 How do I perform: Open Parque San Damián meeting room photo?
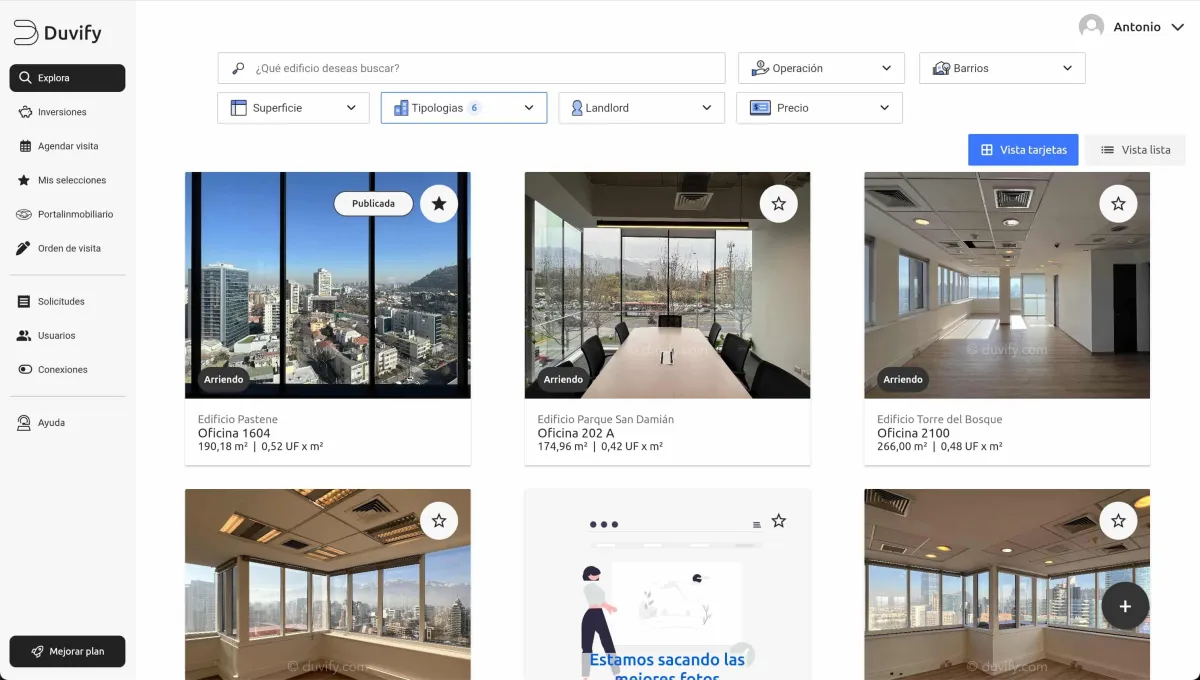tap(667, 285)
